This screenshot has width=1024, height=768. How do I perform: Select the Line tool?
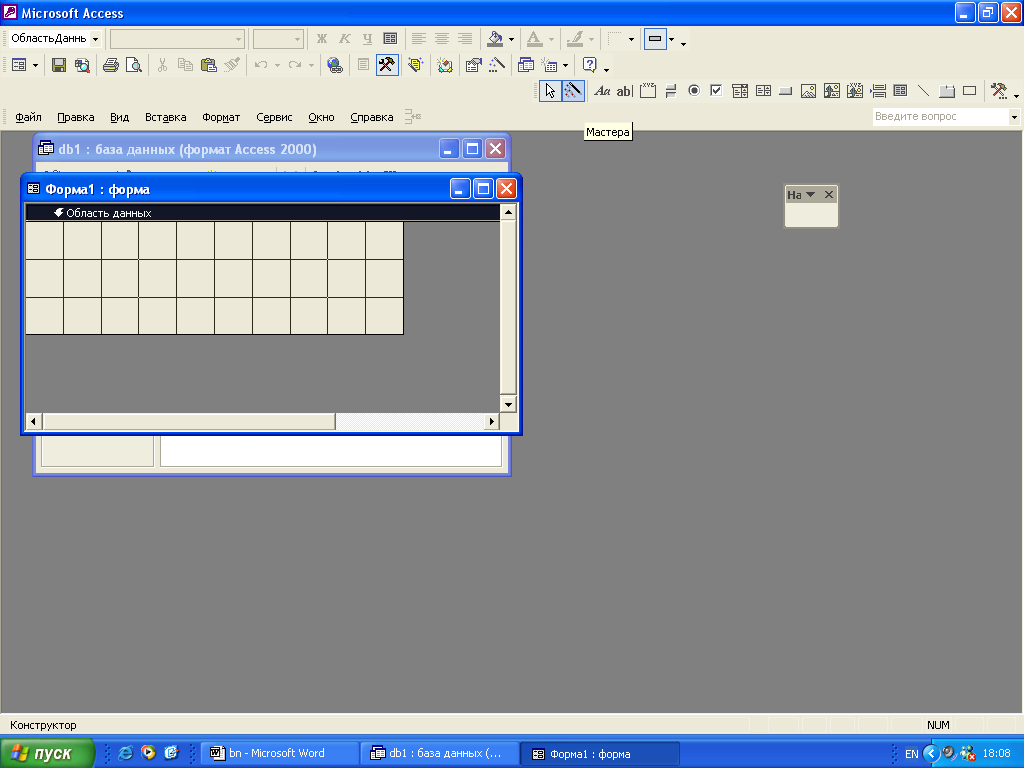tap(923, 91)
